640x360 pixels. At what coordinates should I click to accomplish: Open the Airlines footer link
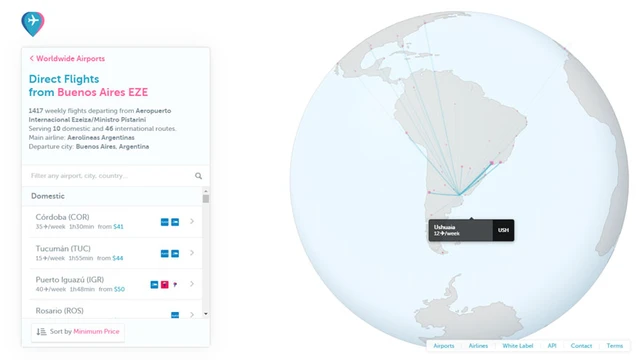[478, 346]
